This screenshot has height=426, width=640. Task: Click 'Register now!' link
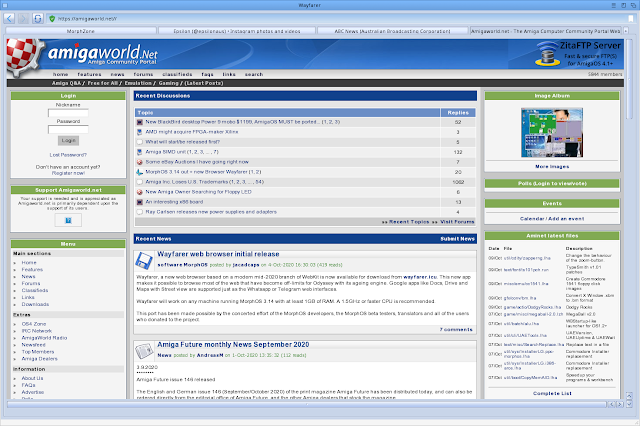68,173
